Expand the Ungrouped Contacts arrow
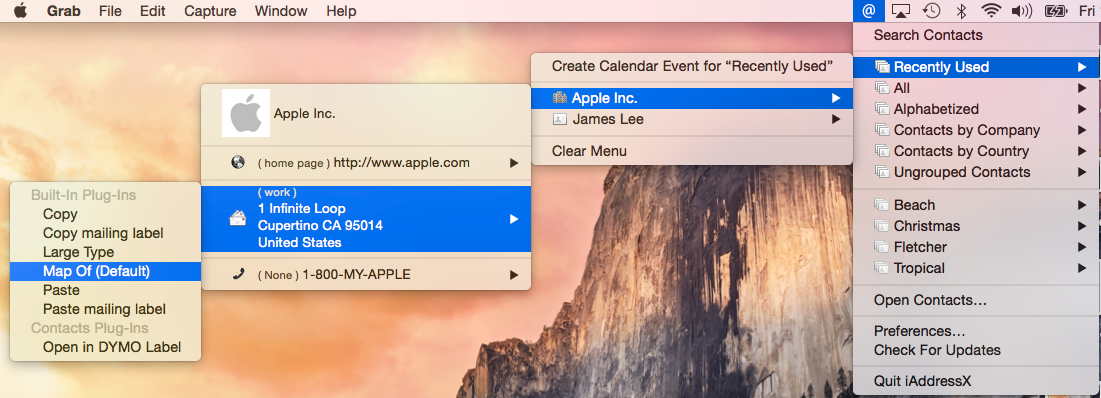Screen dimensions: 1101x398 point(1081,172)
